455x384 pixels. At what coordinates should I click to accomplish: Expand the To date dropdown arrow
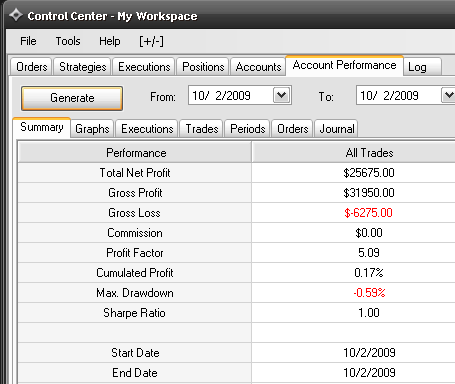(448, 95)
